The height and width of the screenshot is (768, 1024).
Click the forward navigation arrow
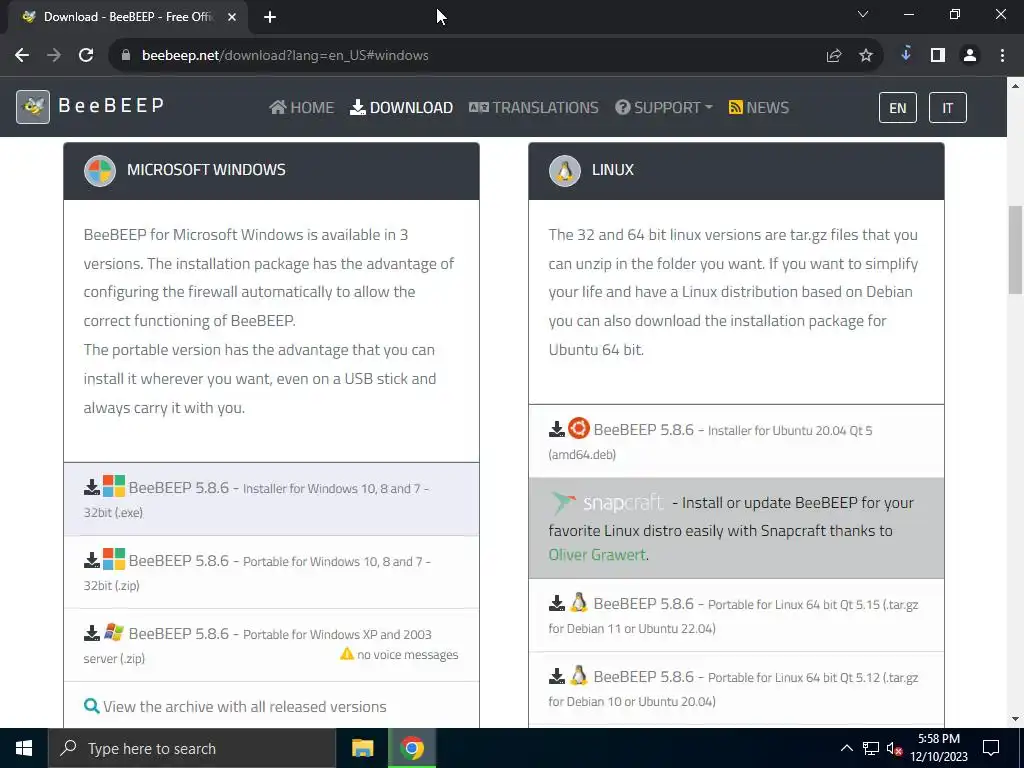pos(54,56)
